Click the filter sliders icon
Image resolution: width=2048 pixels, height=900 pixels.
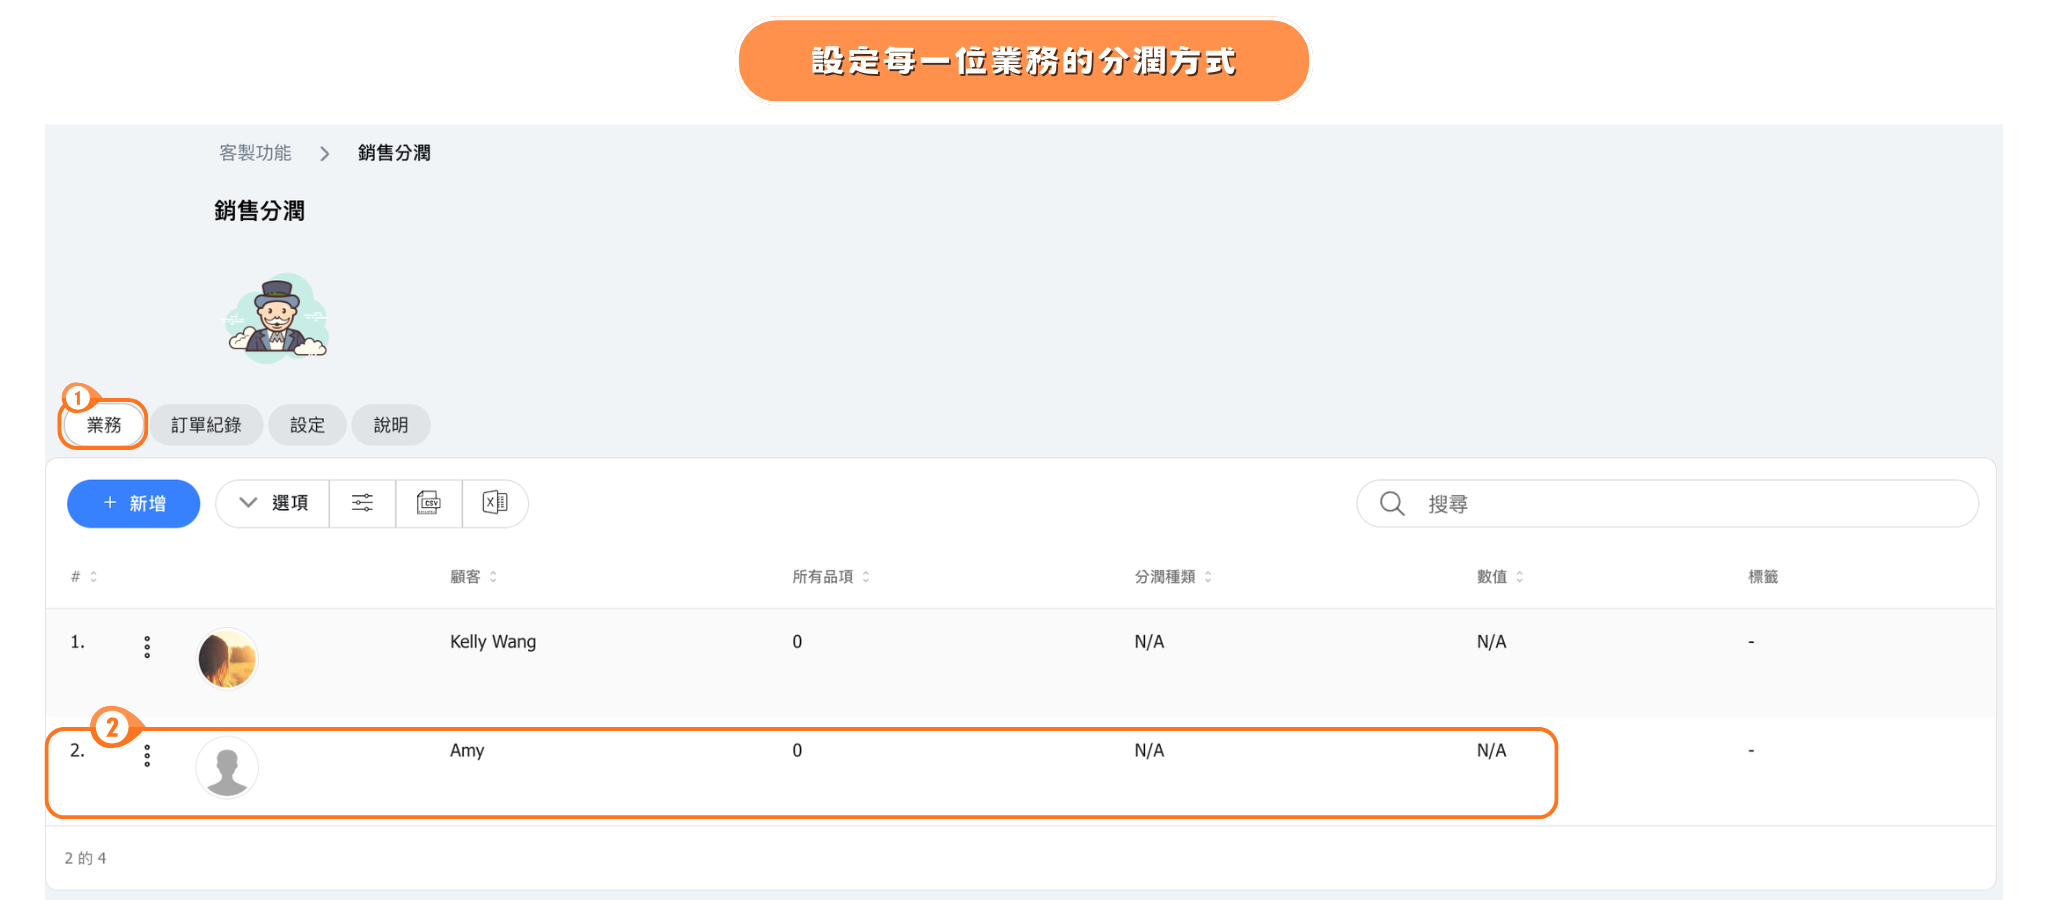[362, 503]
